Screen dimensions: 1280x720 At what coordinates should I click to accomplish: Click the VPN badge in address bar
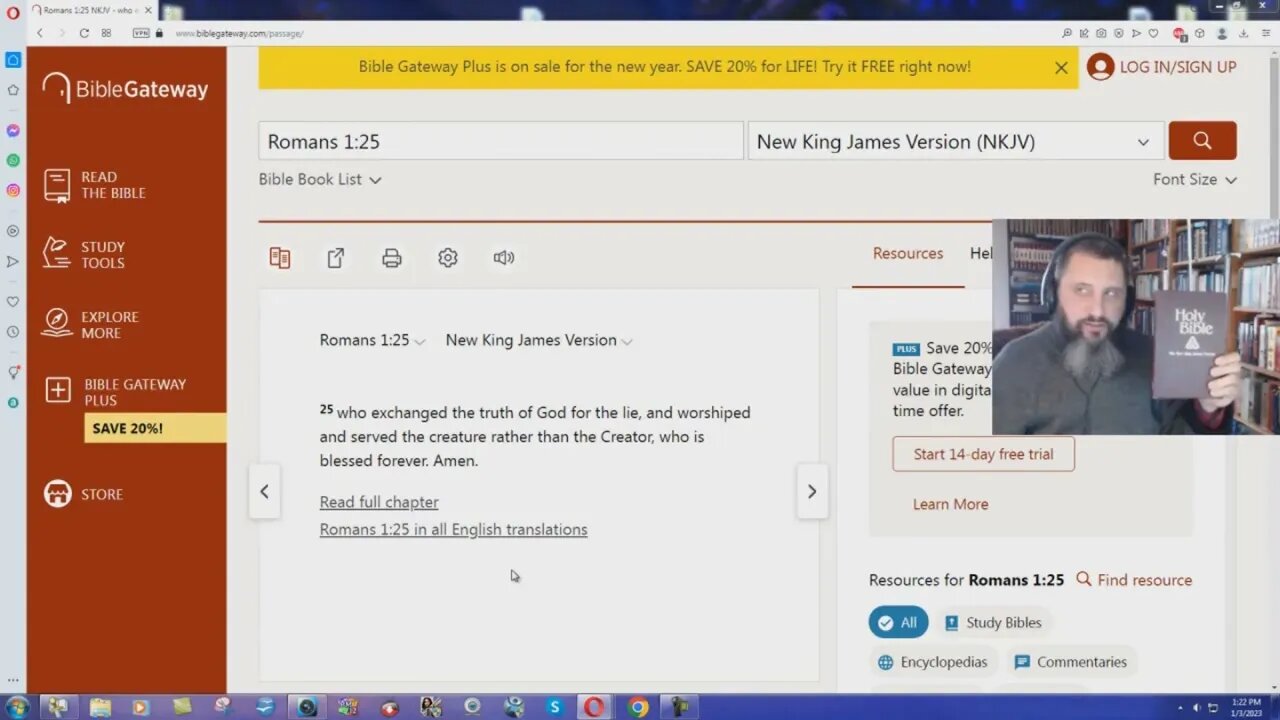pyautogui.click(x=141, y=33)
